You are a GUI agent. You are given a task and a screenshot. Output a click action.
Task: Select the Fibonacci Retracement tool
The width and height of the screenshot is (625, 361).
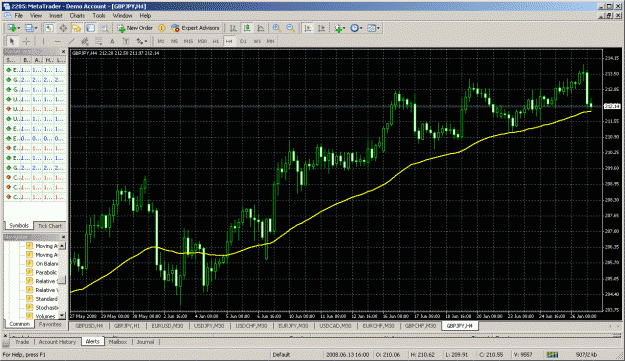[98, 41]
